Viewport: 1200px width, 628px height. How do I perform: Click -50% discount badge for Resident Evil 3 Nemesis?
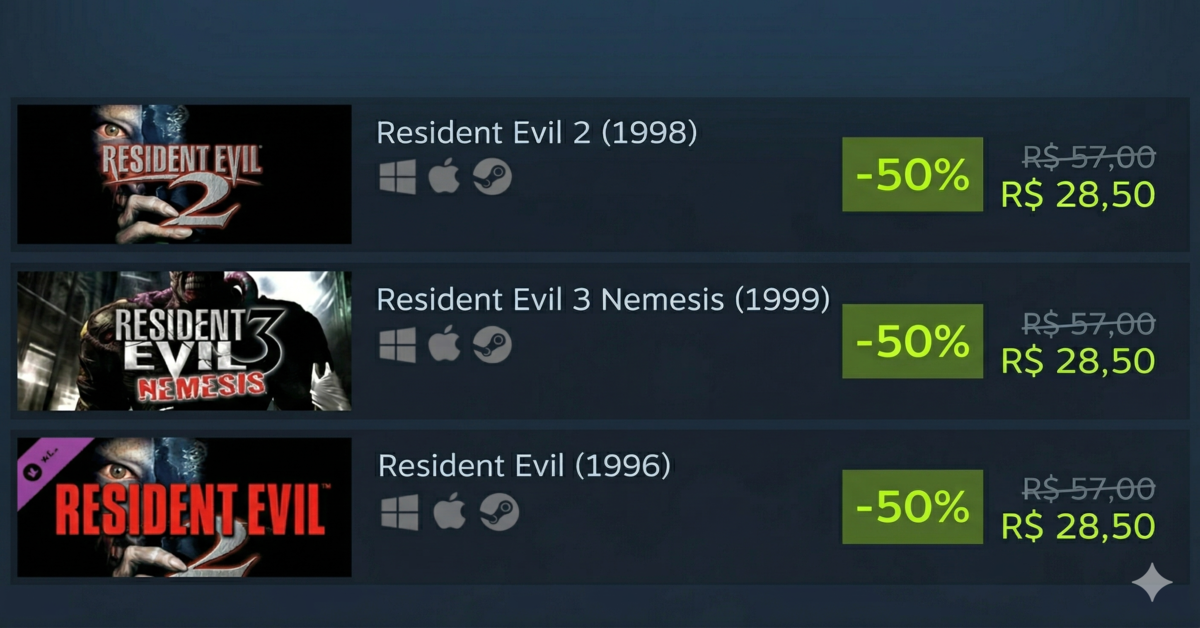point(913,341)
